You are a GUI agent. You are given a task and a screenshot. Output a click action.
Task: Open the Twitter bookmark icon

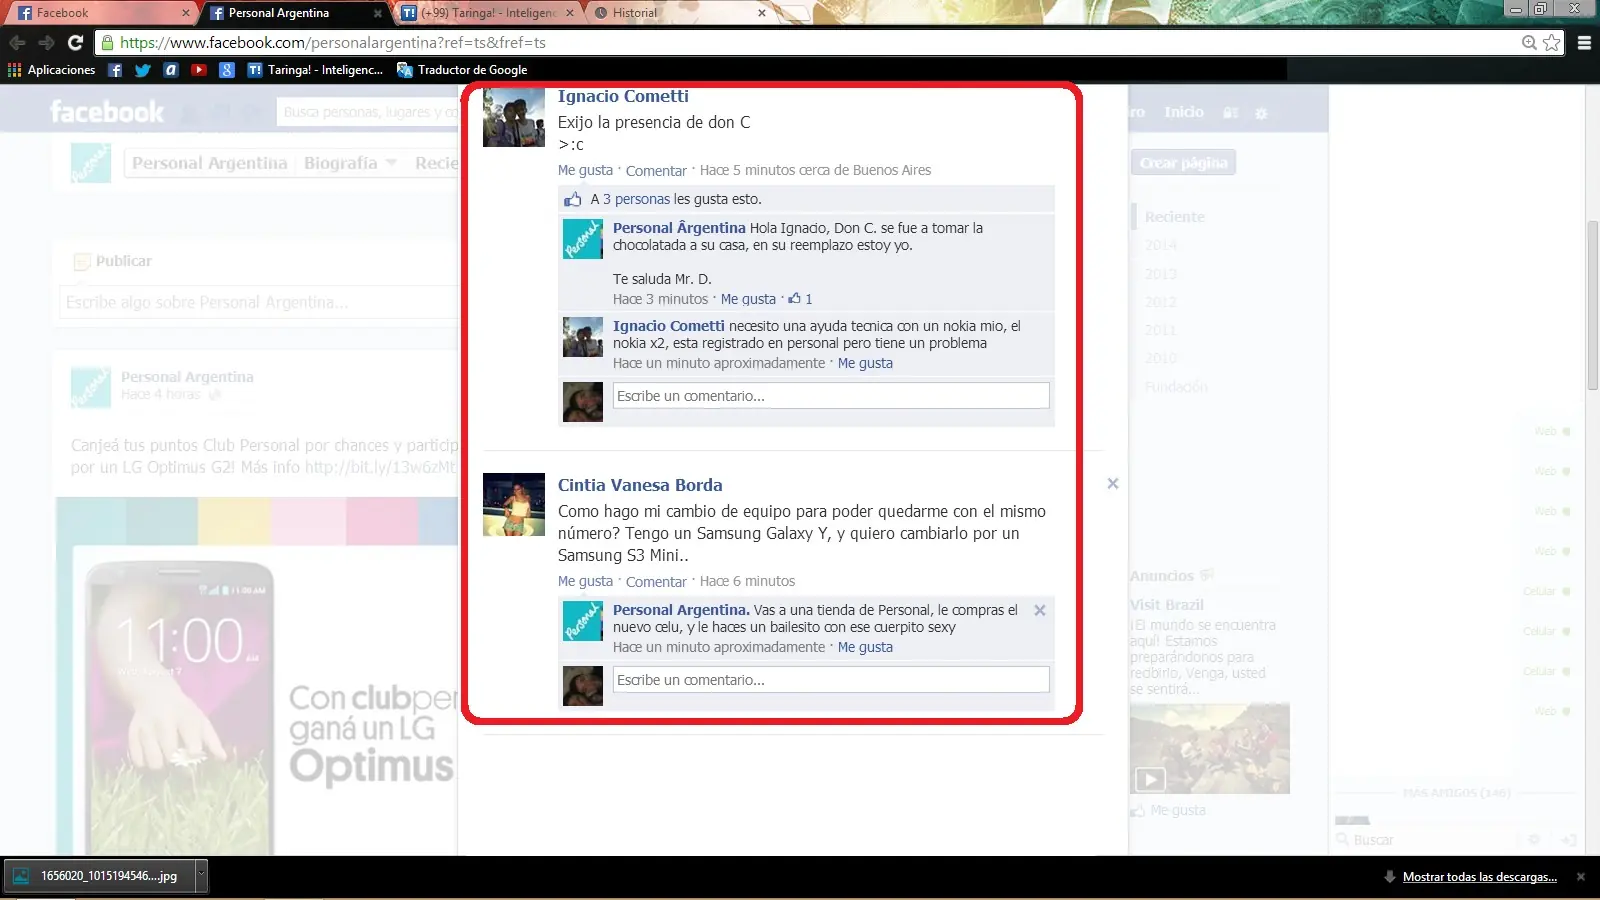(143, 70)
